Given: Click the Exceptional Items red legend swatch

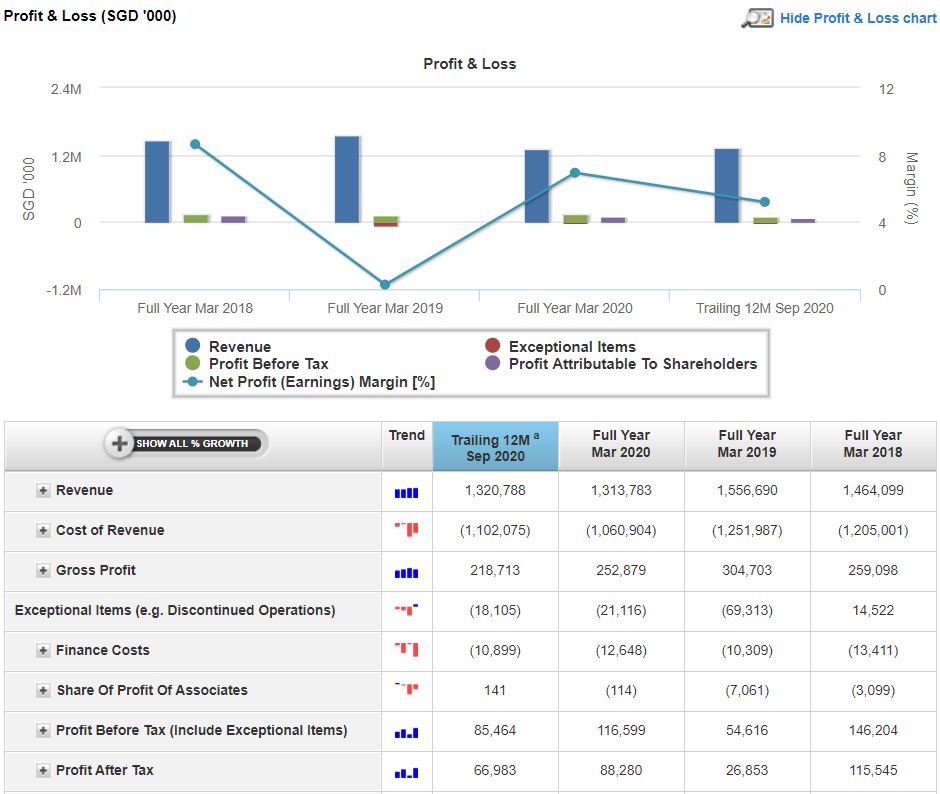Looking at the screenshot, I should (x=493, y=347).
